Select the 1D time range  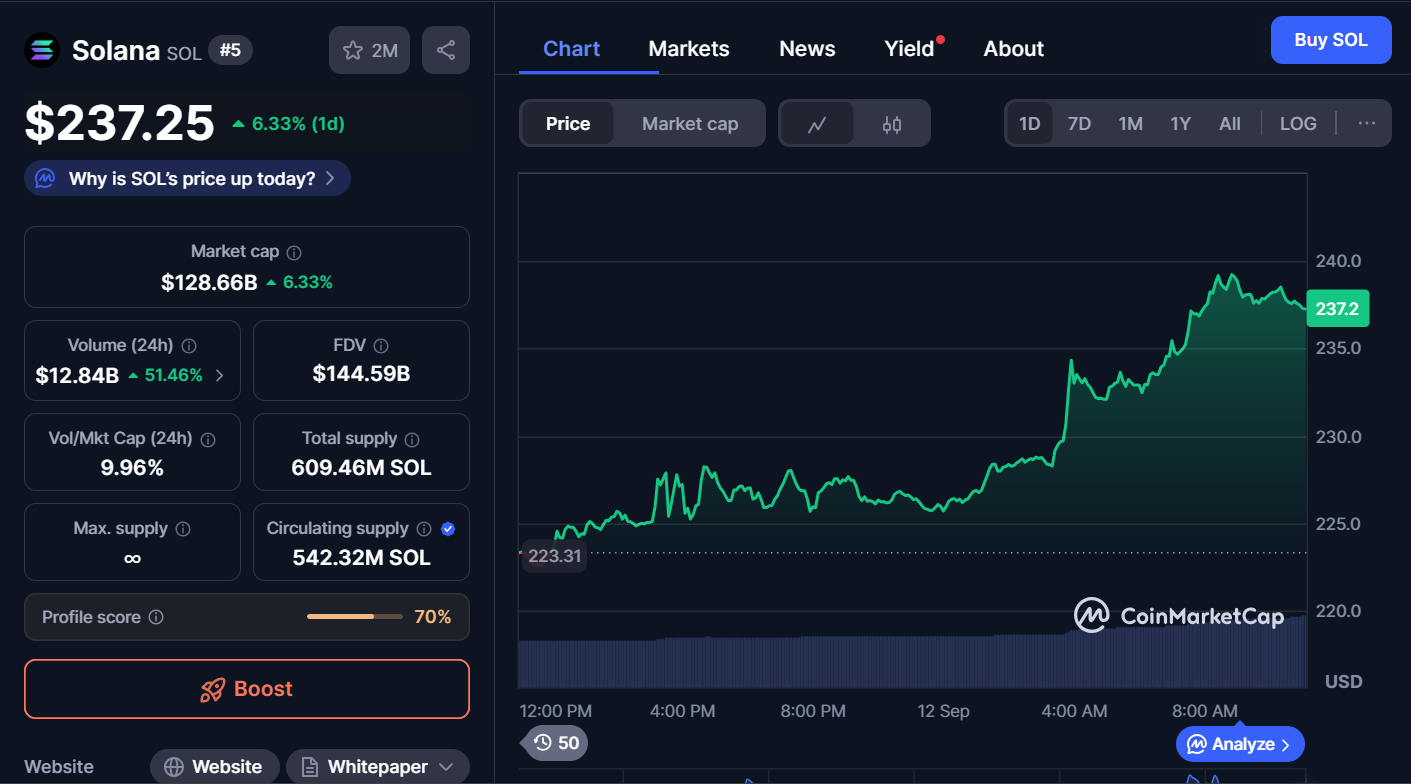click(x=1030, y=124)
